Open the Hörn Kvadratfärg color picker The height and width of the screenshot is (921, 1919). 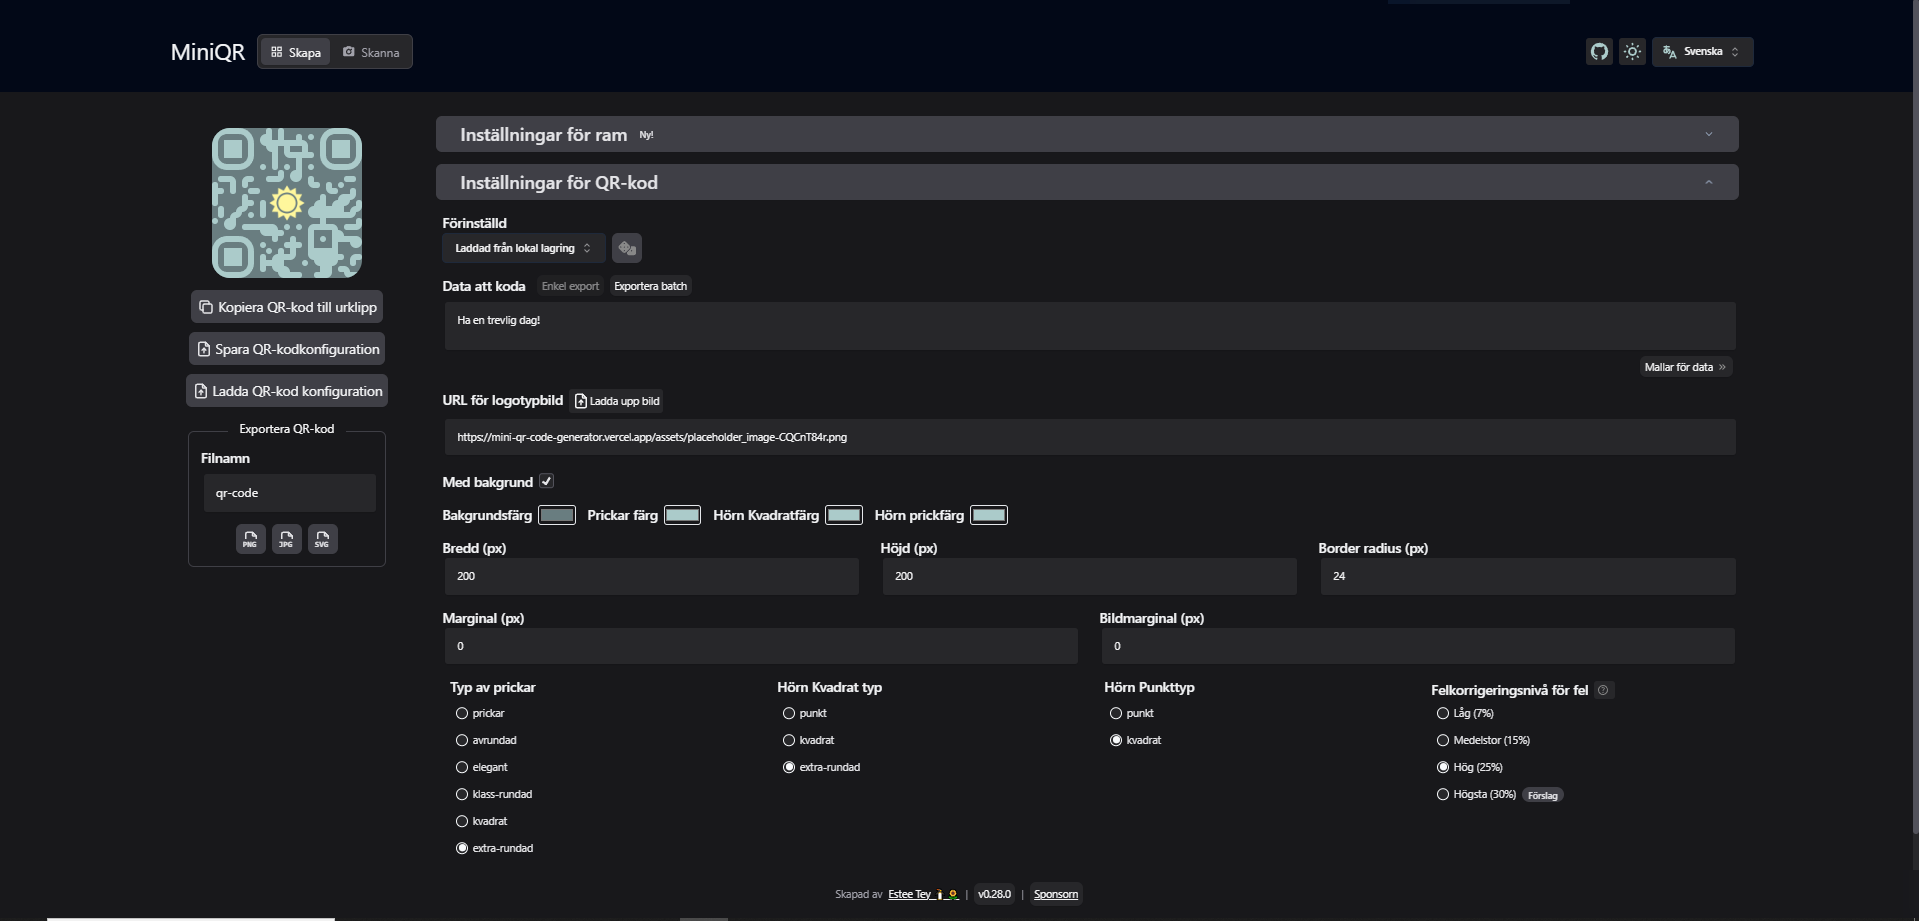(844, 515)
